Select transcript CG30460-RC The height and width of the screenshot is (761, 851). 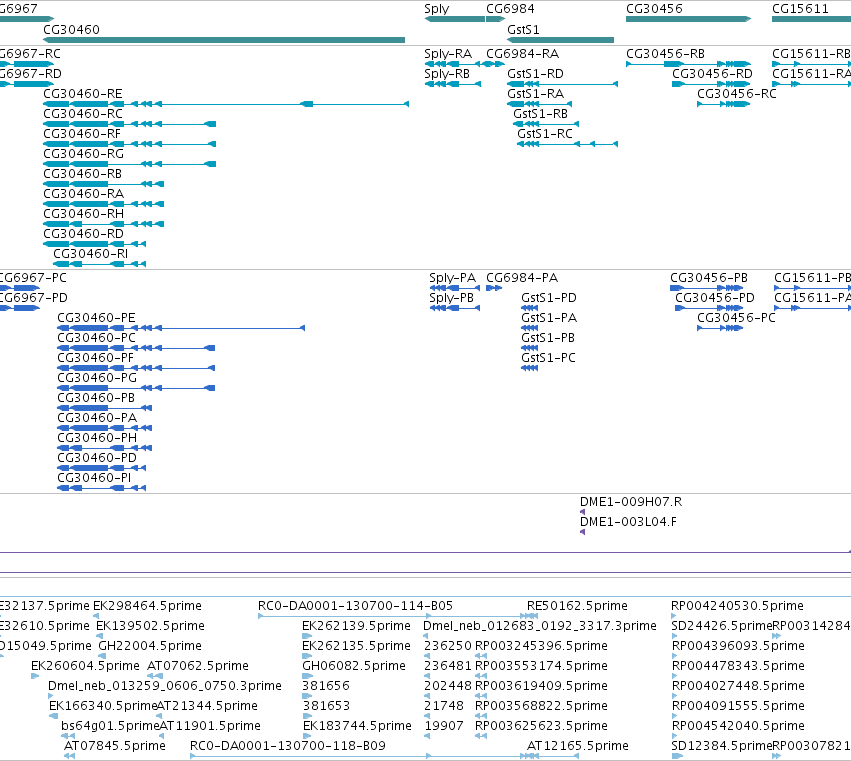pos(130,124)
